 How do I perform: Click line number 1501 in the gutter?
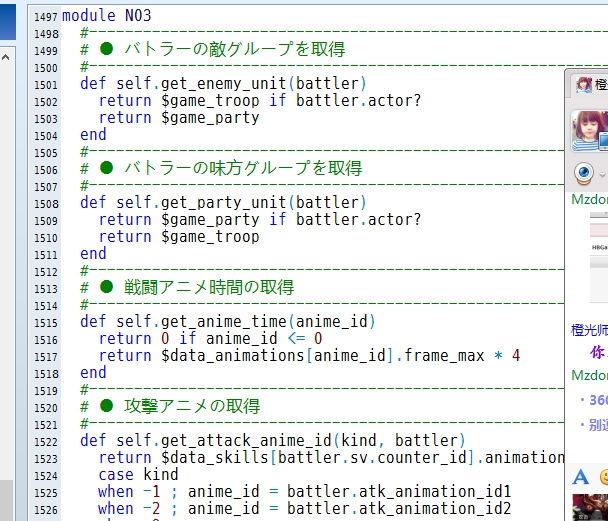pyautogui.click(x=46, y=85)
